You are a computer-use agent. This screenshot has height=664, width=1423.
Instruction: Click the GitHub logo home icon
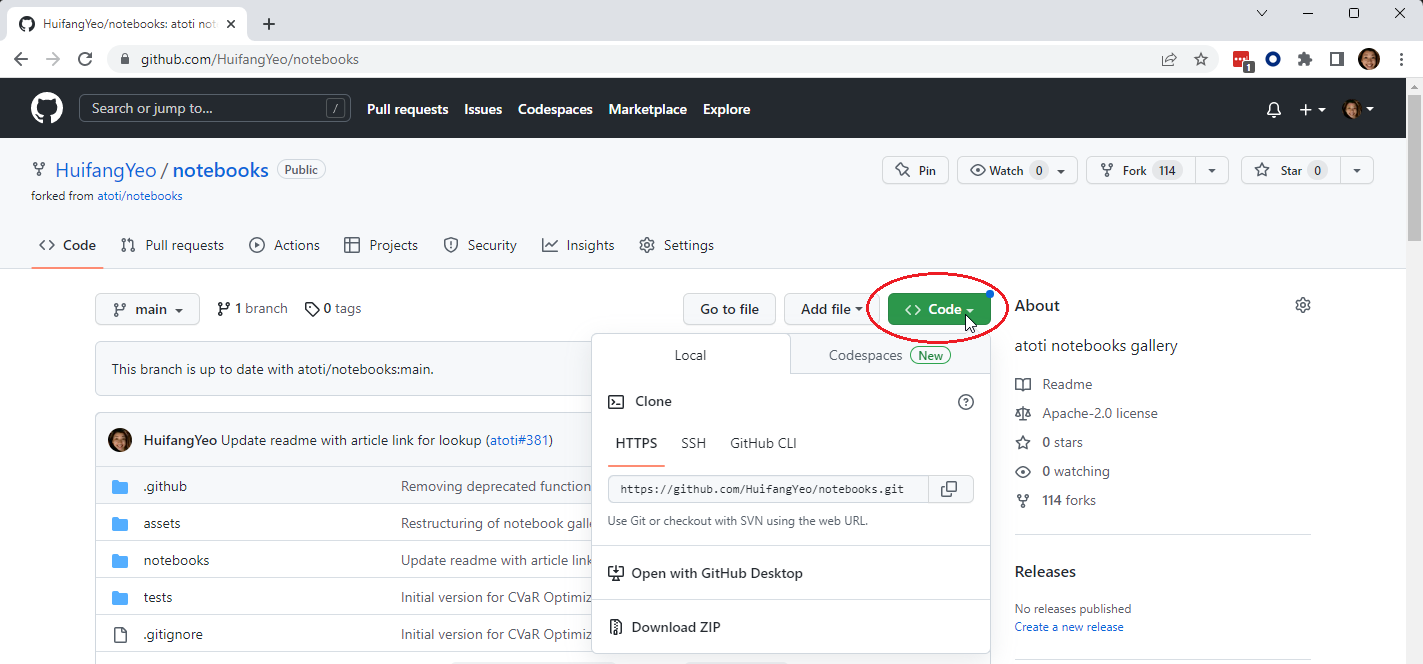tap(47, 109)
